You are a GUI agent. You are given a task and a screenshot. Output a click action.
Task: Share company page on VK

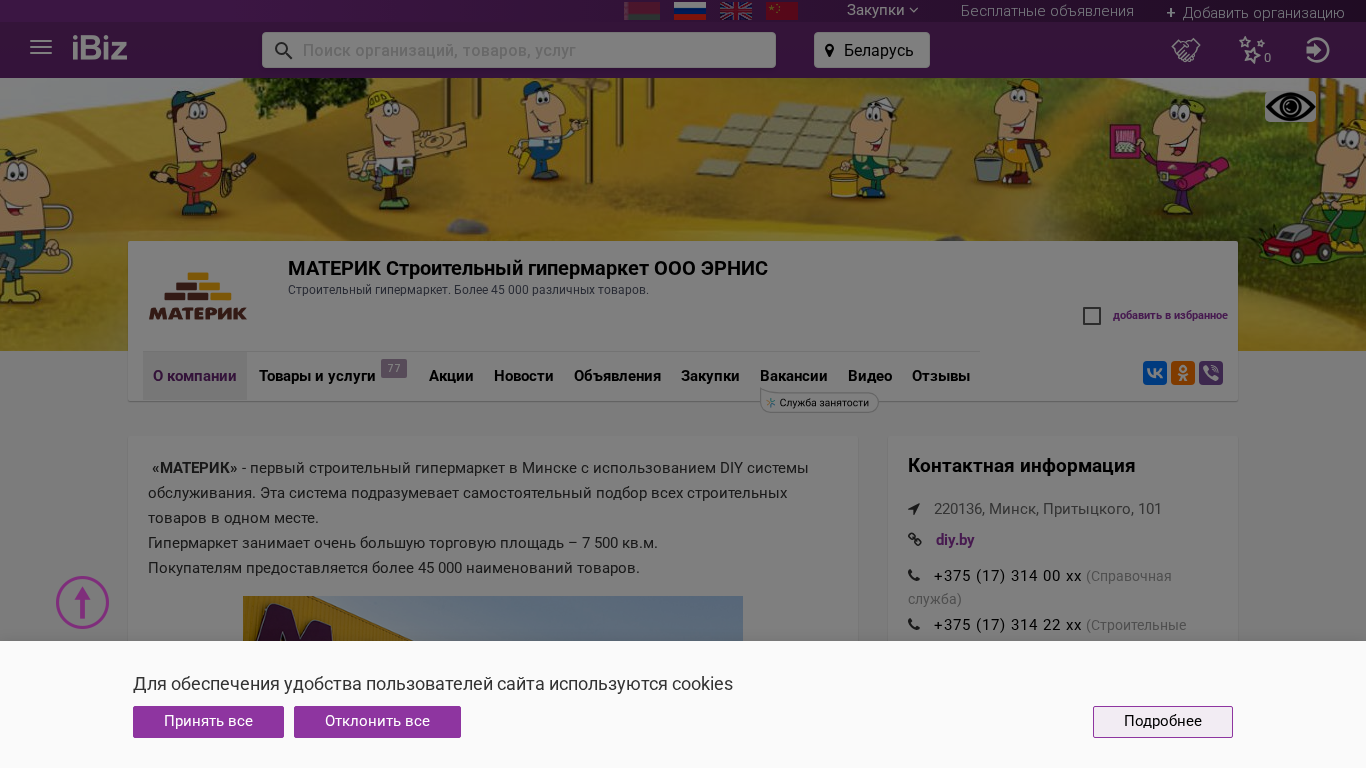pos(1155,373)
